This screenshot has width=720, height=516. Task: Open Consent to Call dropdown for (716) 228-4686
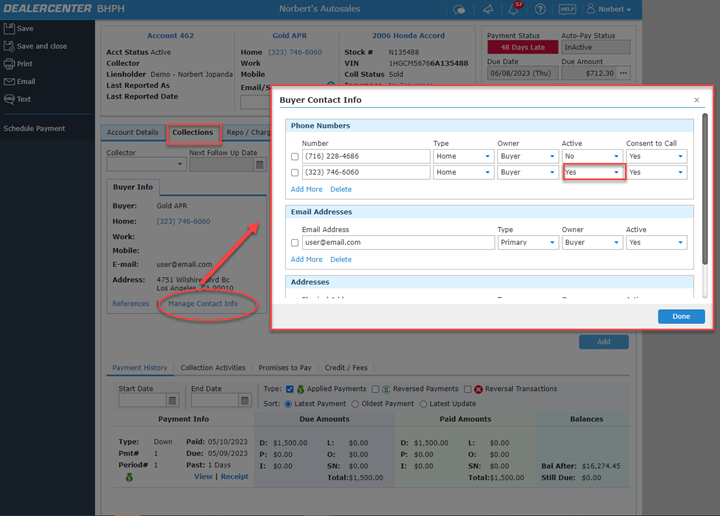tap(657, 156)
